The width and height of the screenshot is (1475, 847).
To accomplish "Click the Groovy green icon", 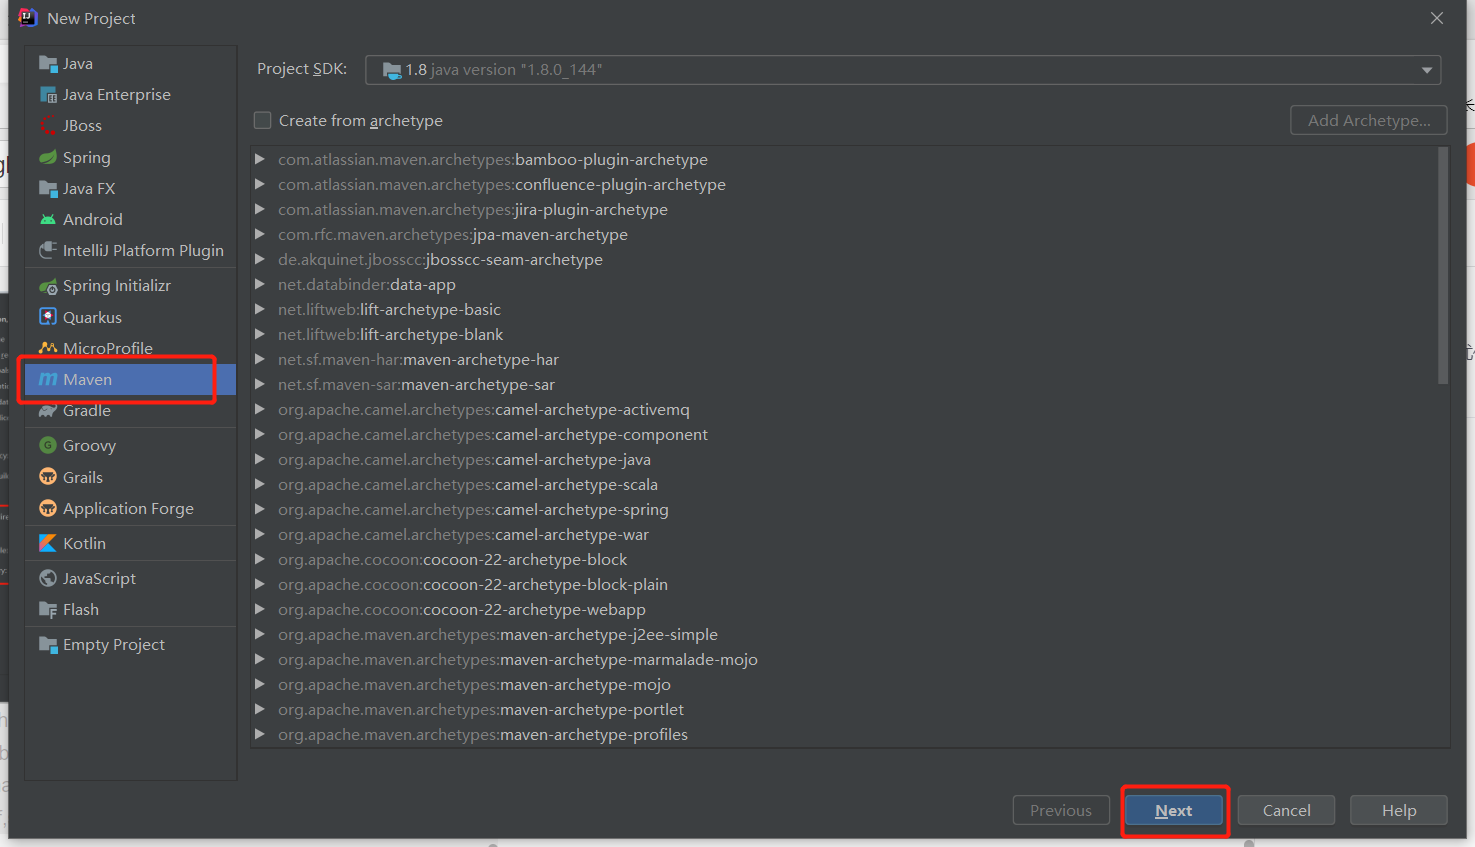I will pyautogui.click(x=48, y=445).
